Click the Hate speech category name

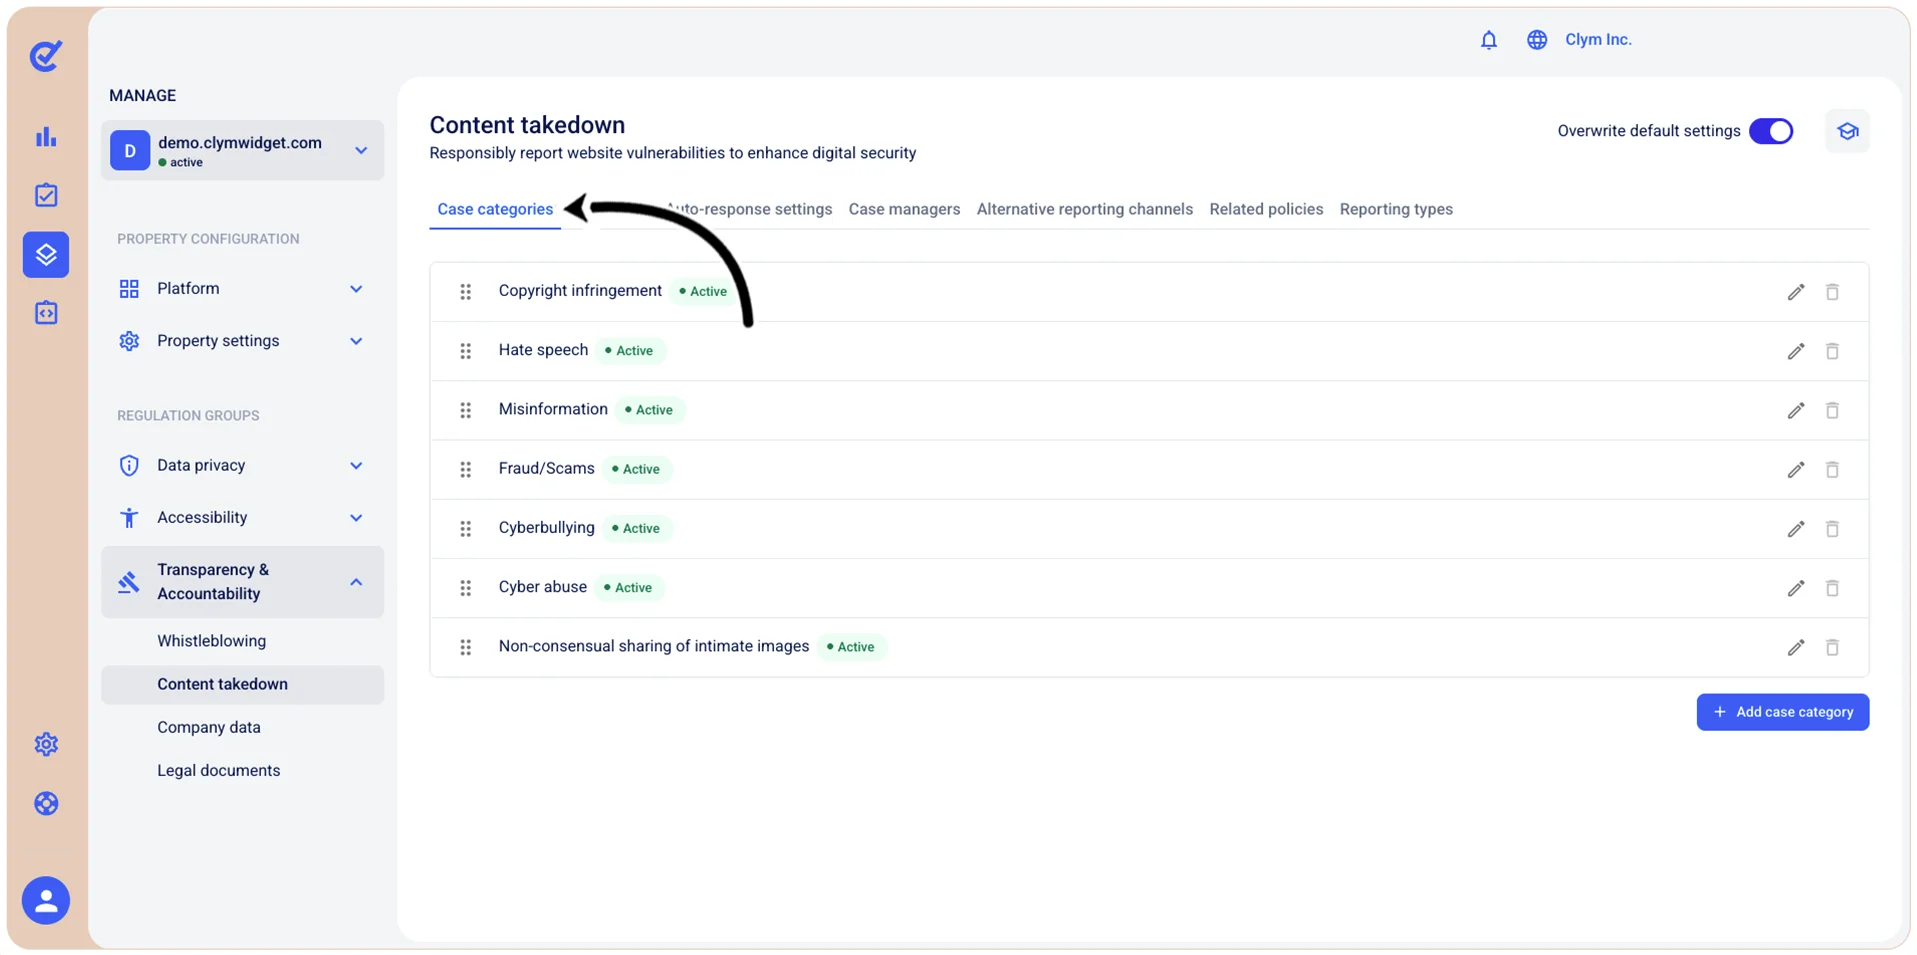543,350
